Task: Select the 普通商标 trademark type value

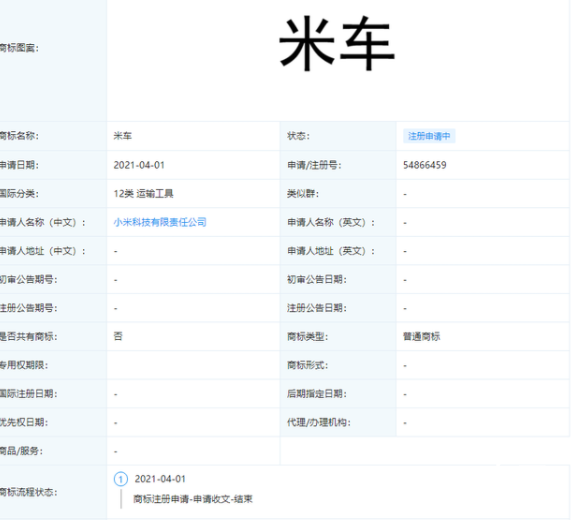Action: point(422,336)
